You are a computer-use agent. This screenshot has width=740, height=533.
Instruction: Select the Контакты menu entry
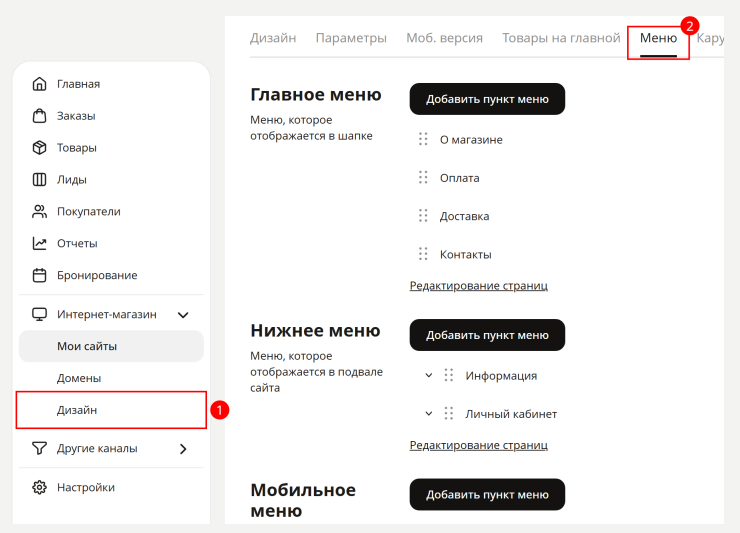(465, 254)
